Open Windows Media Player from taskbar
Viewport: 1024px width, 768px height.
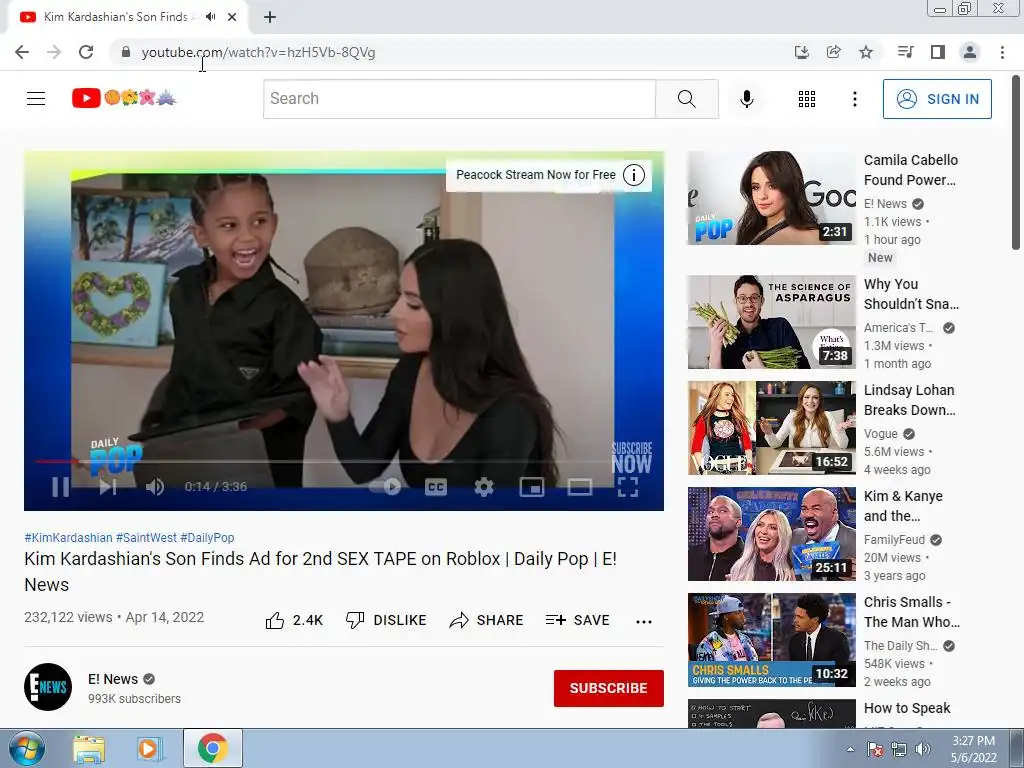[x=149, y=749]
